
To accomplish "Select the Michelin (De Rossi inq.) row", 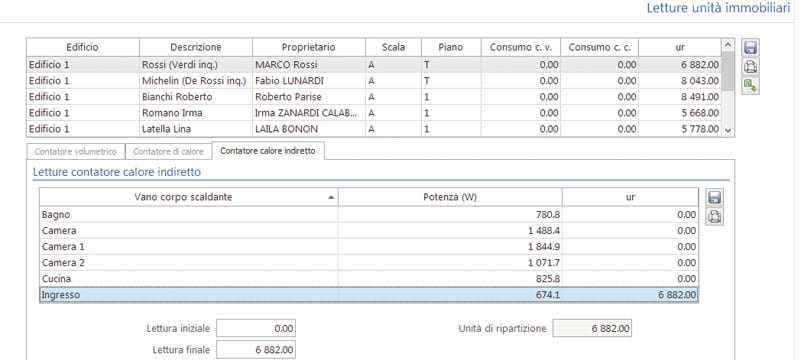I will coord(374,81).
